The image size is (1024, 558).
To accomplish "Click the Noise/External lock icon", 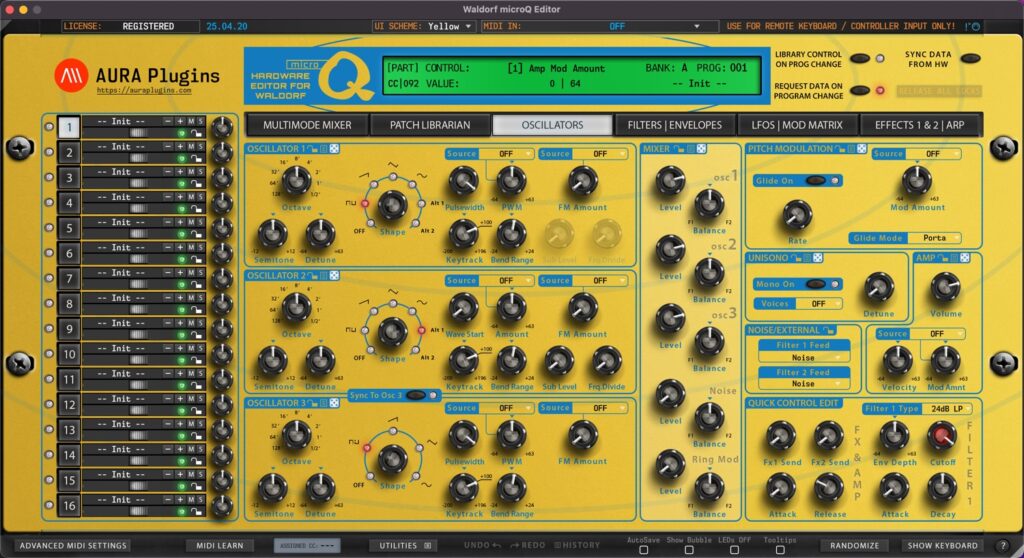I will point(828,331).
